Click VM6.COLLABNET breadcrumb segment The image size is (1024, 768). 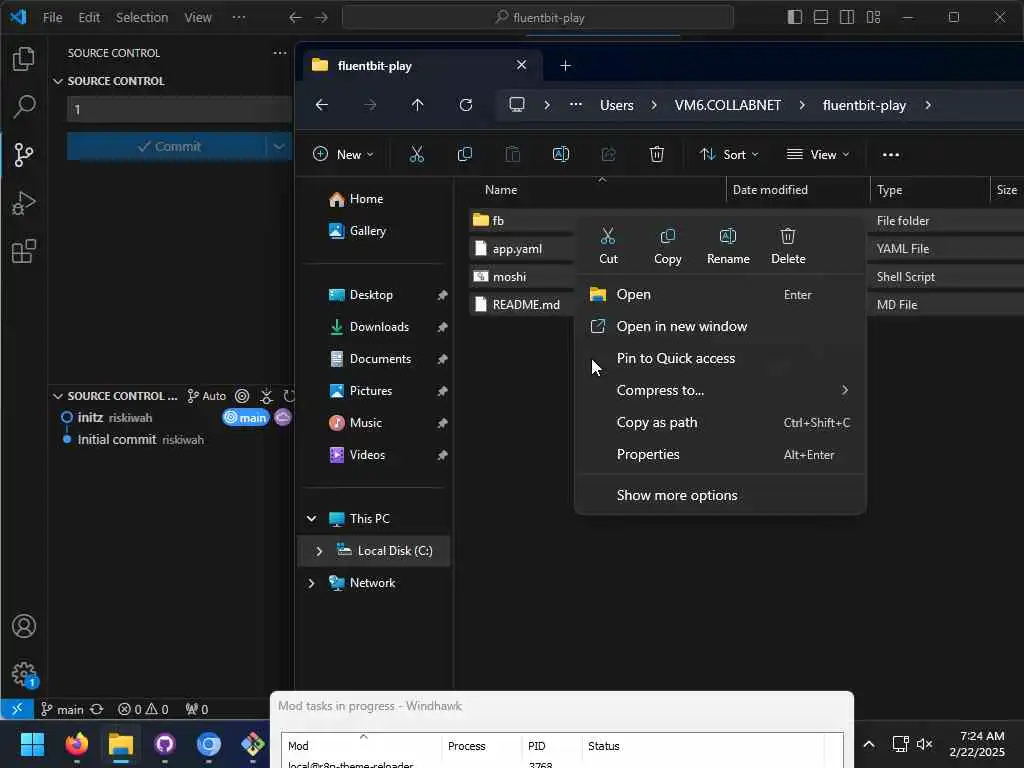pyautogui.click(x=728, y=105)
